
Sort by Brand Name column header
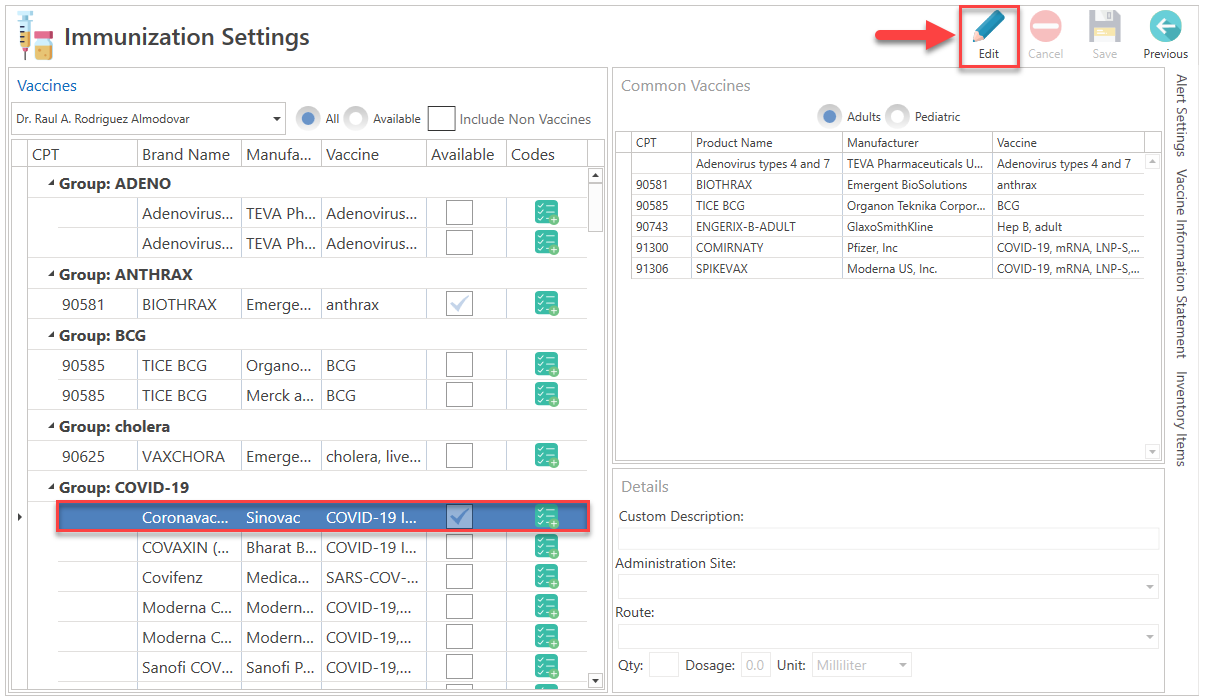[189, 154]
